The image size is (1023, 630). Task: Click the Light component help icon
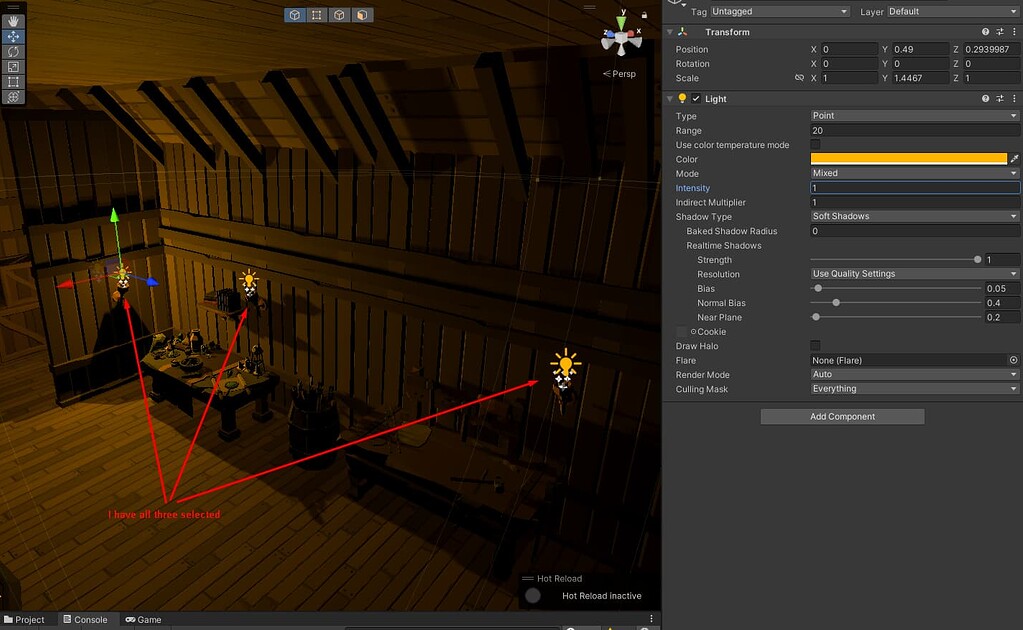click(984, 98)
